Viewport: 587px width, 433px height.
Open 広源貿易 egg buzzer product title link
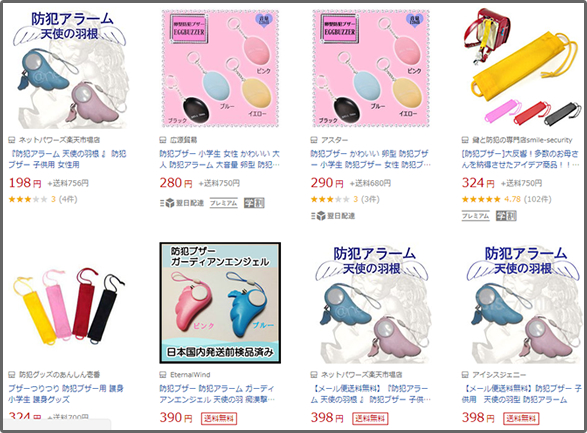click(219, 159)
